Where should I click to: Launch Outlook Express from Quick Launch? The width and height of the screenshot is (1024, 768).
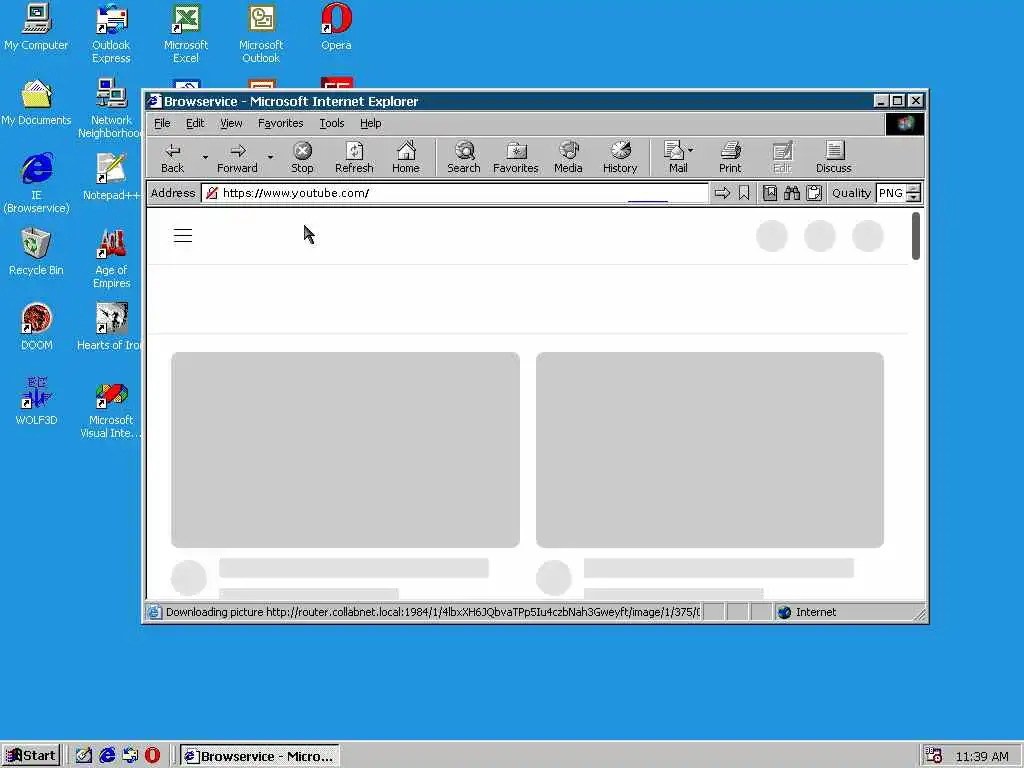click(130, 756)
